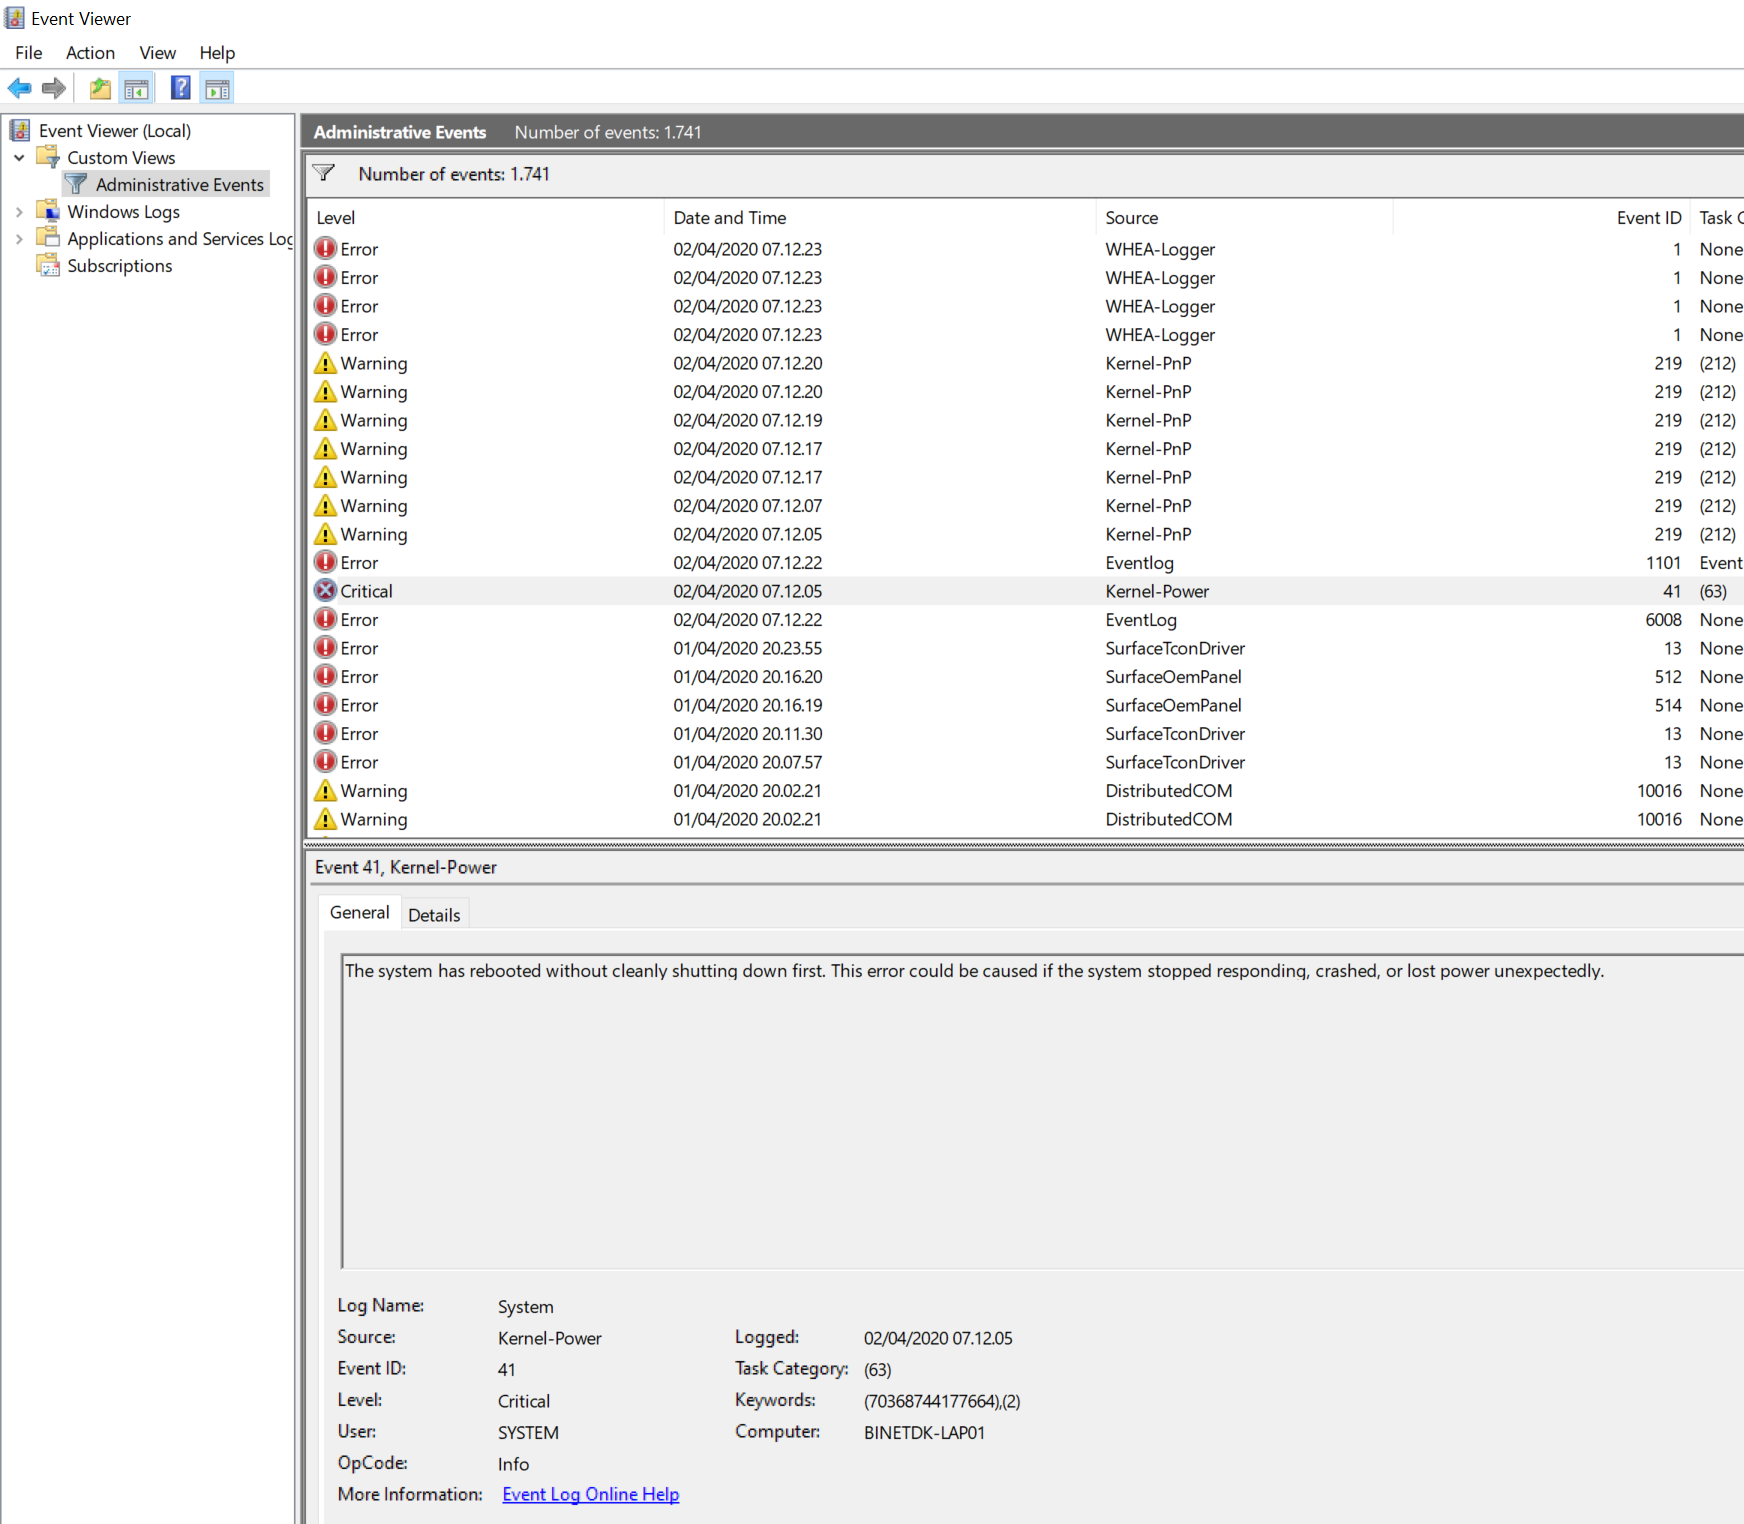Click the Log Name value System
Image resolution: width=1744 pixels, height=1524 pixels.
[526, 1306]
